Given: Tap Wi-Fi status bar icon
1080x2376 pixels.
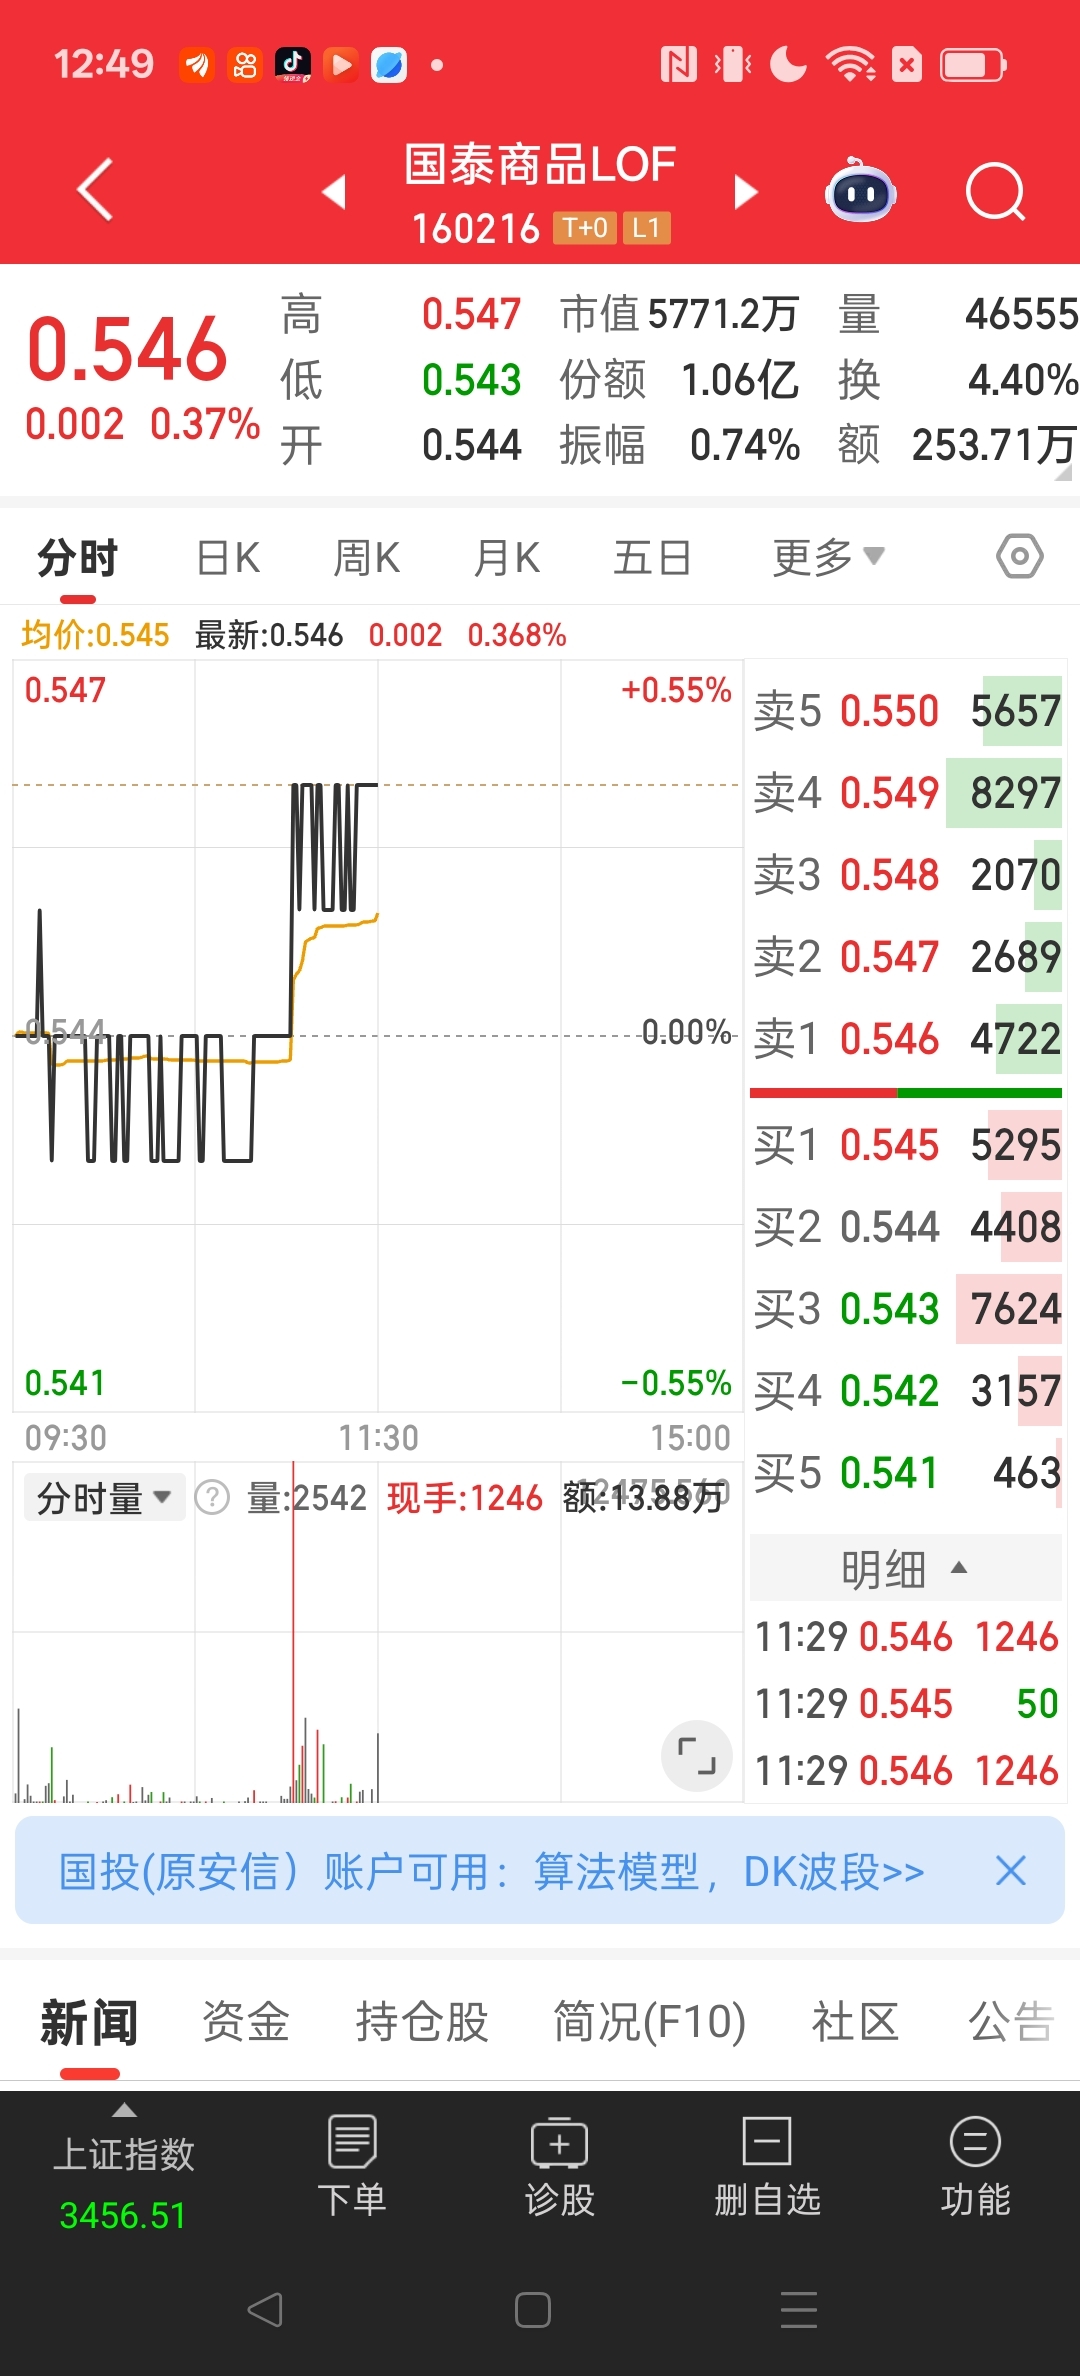Looking at the screenshot, I should click(x=849, y=66).
